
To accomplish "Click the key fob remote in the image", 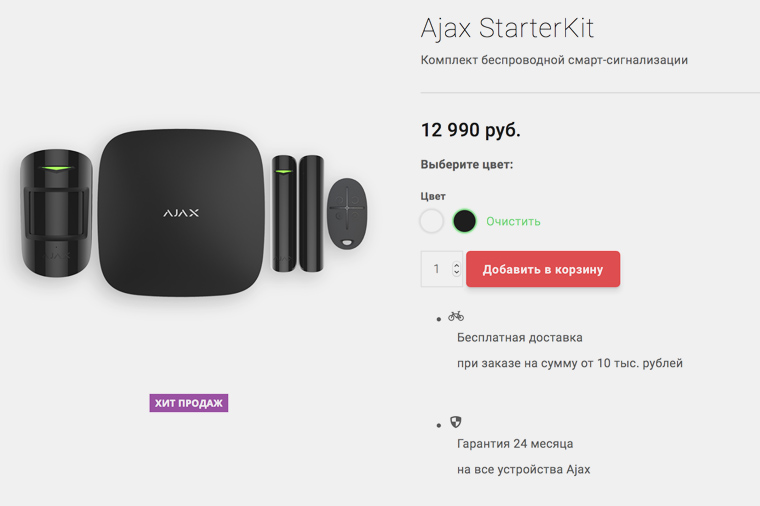I will pos(348,211).
